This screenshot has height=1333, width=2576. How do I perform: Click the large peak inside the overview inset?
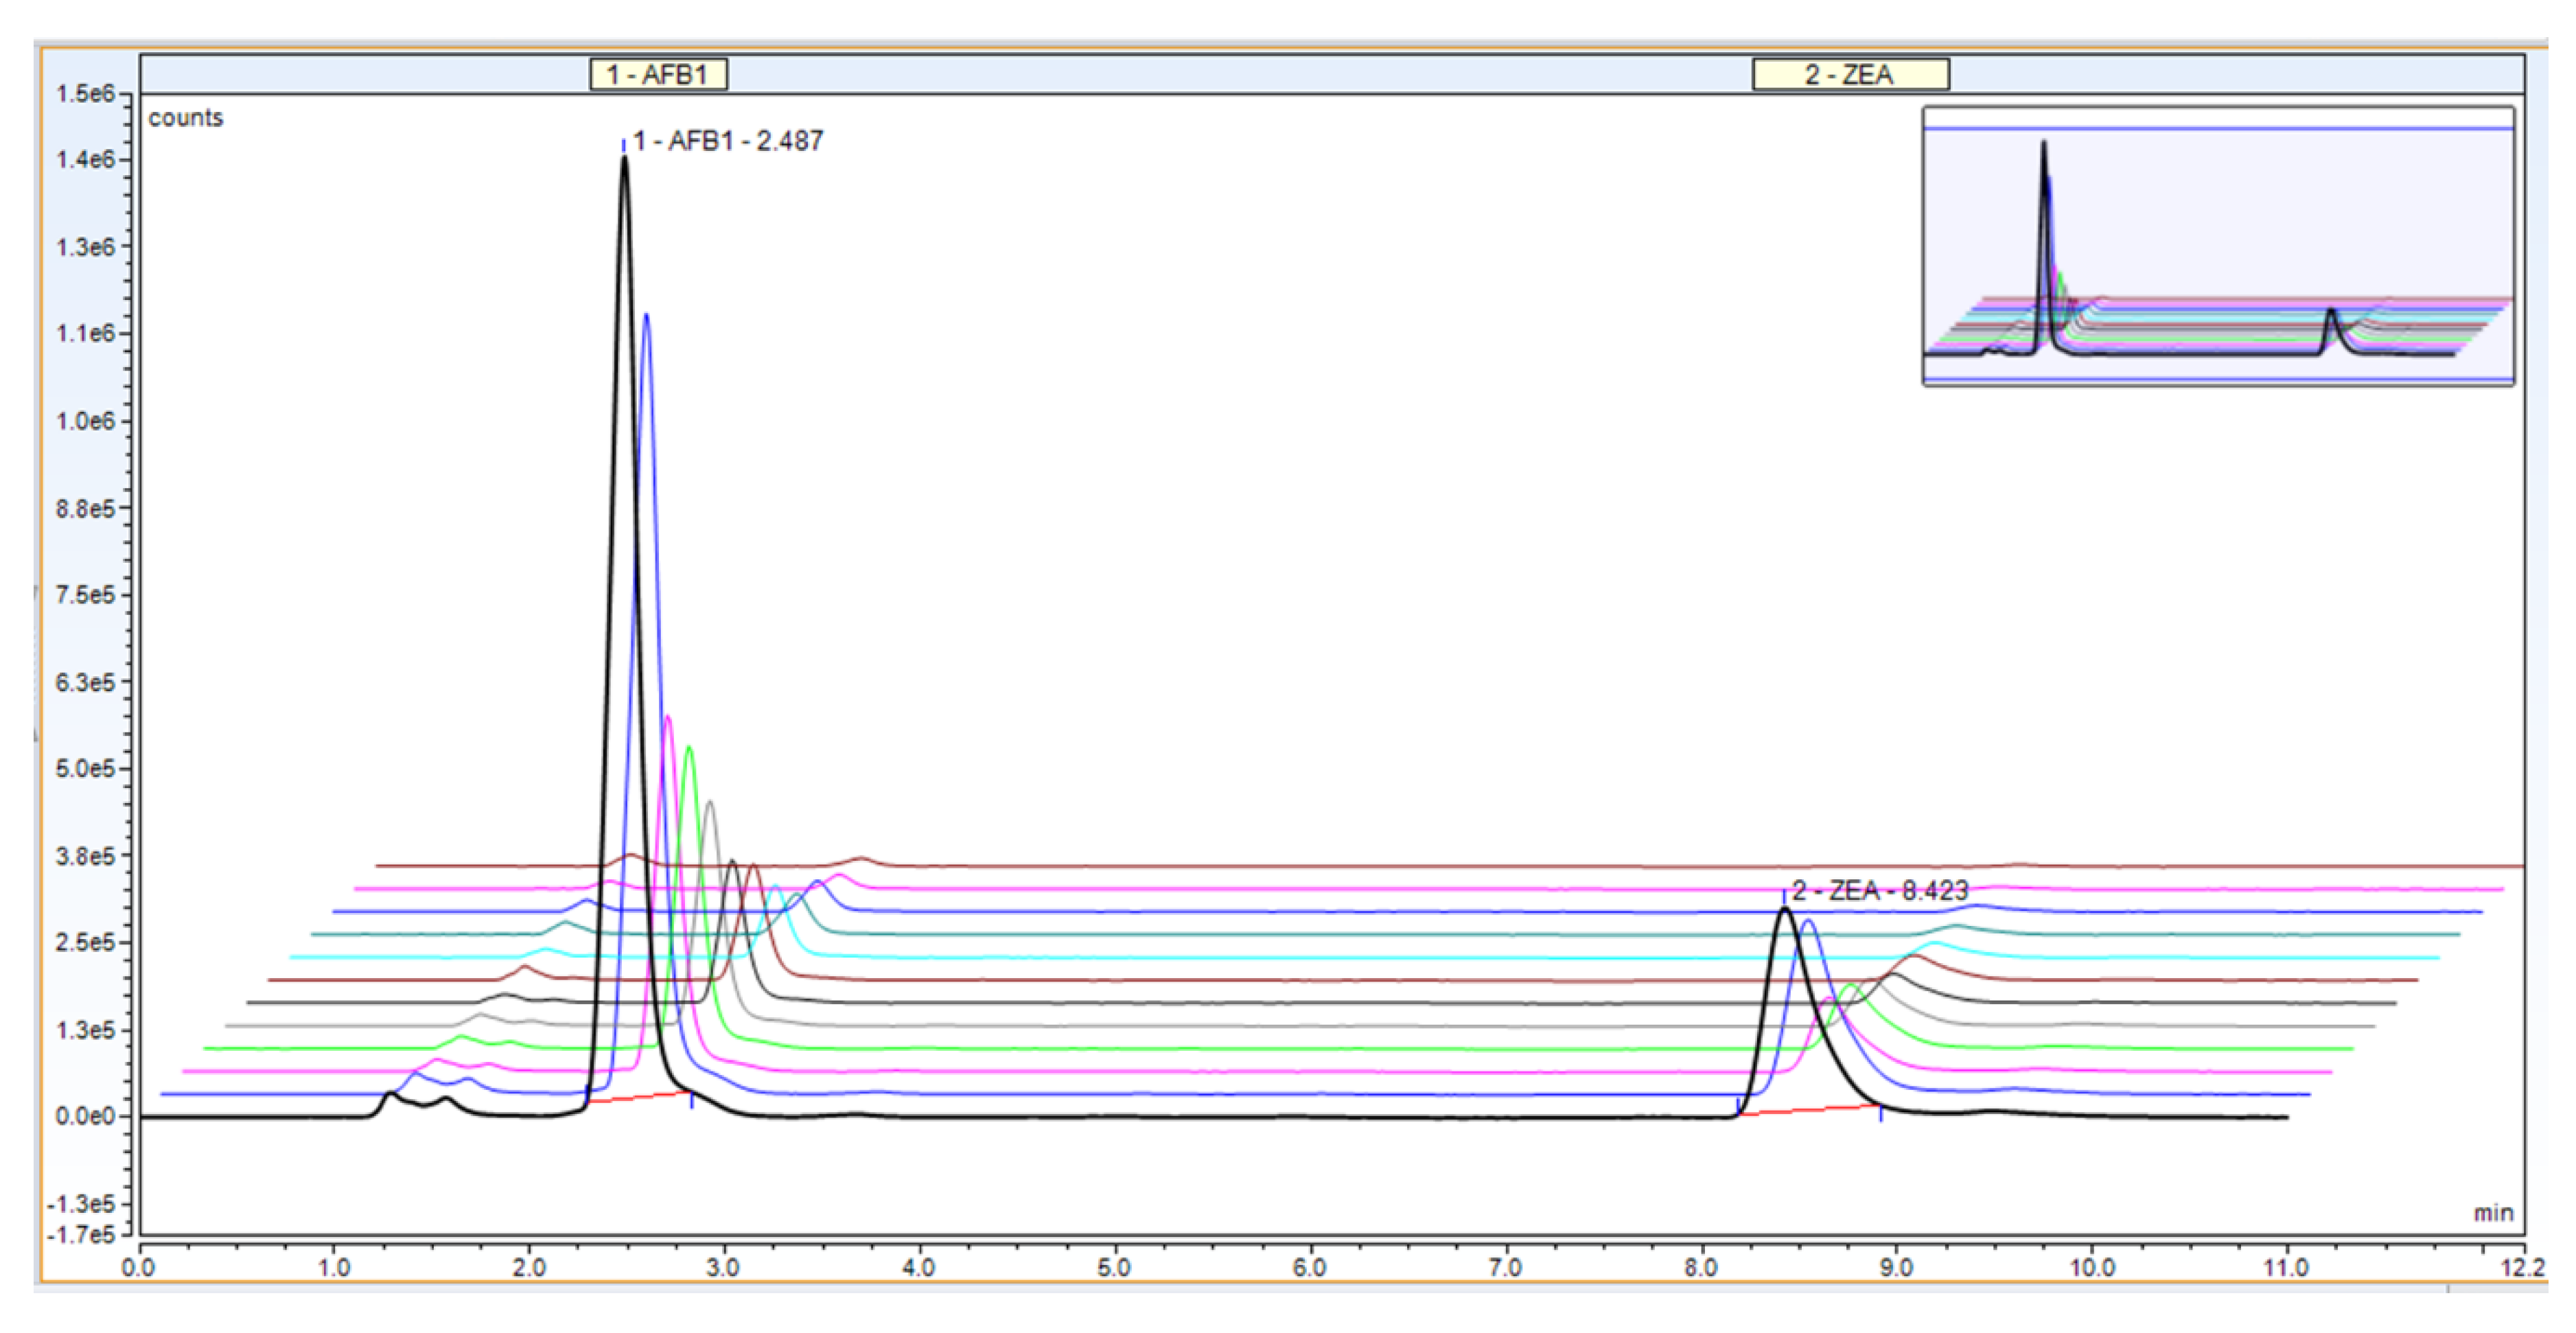tap(2044, 200)
